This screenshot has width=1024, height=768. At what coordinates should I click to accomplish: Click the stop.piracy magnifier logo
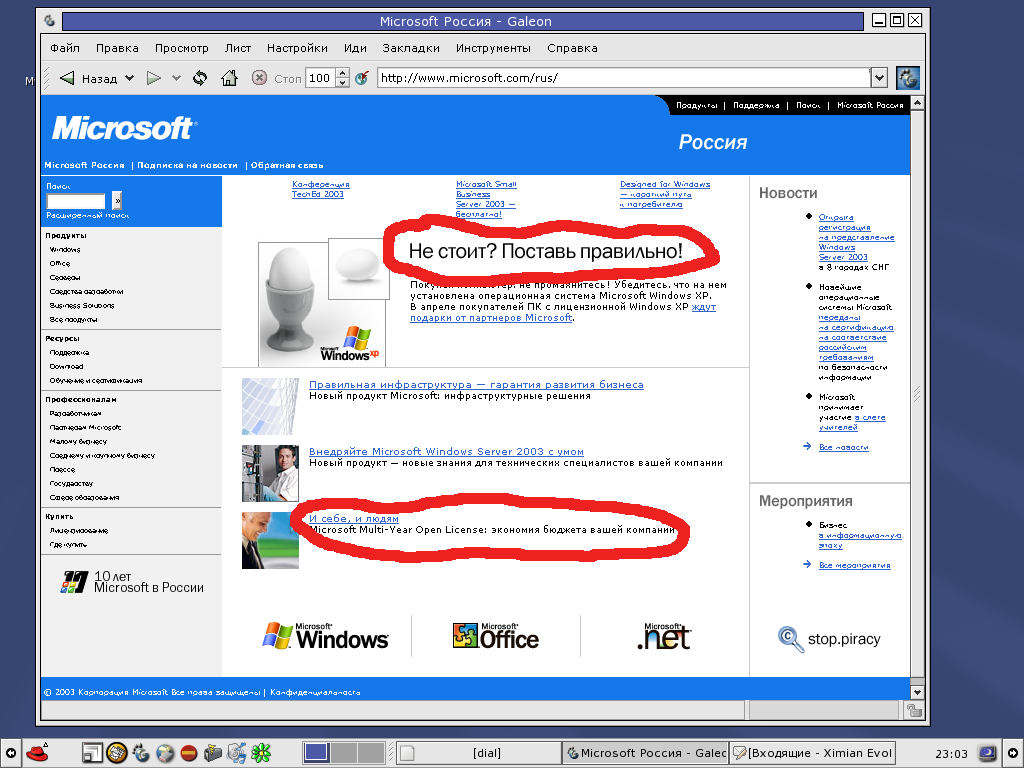[791, 639]
